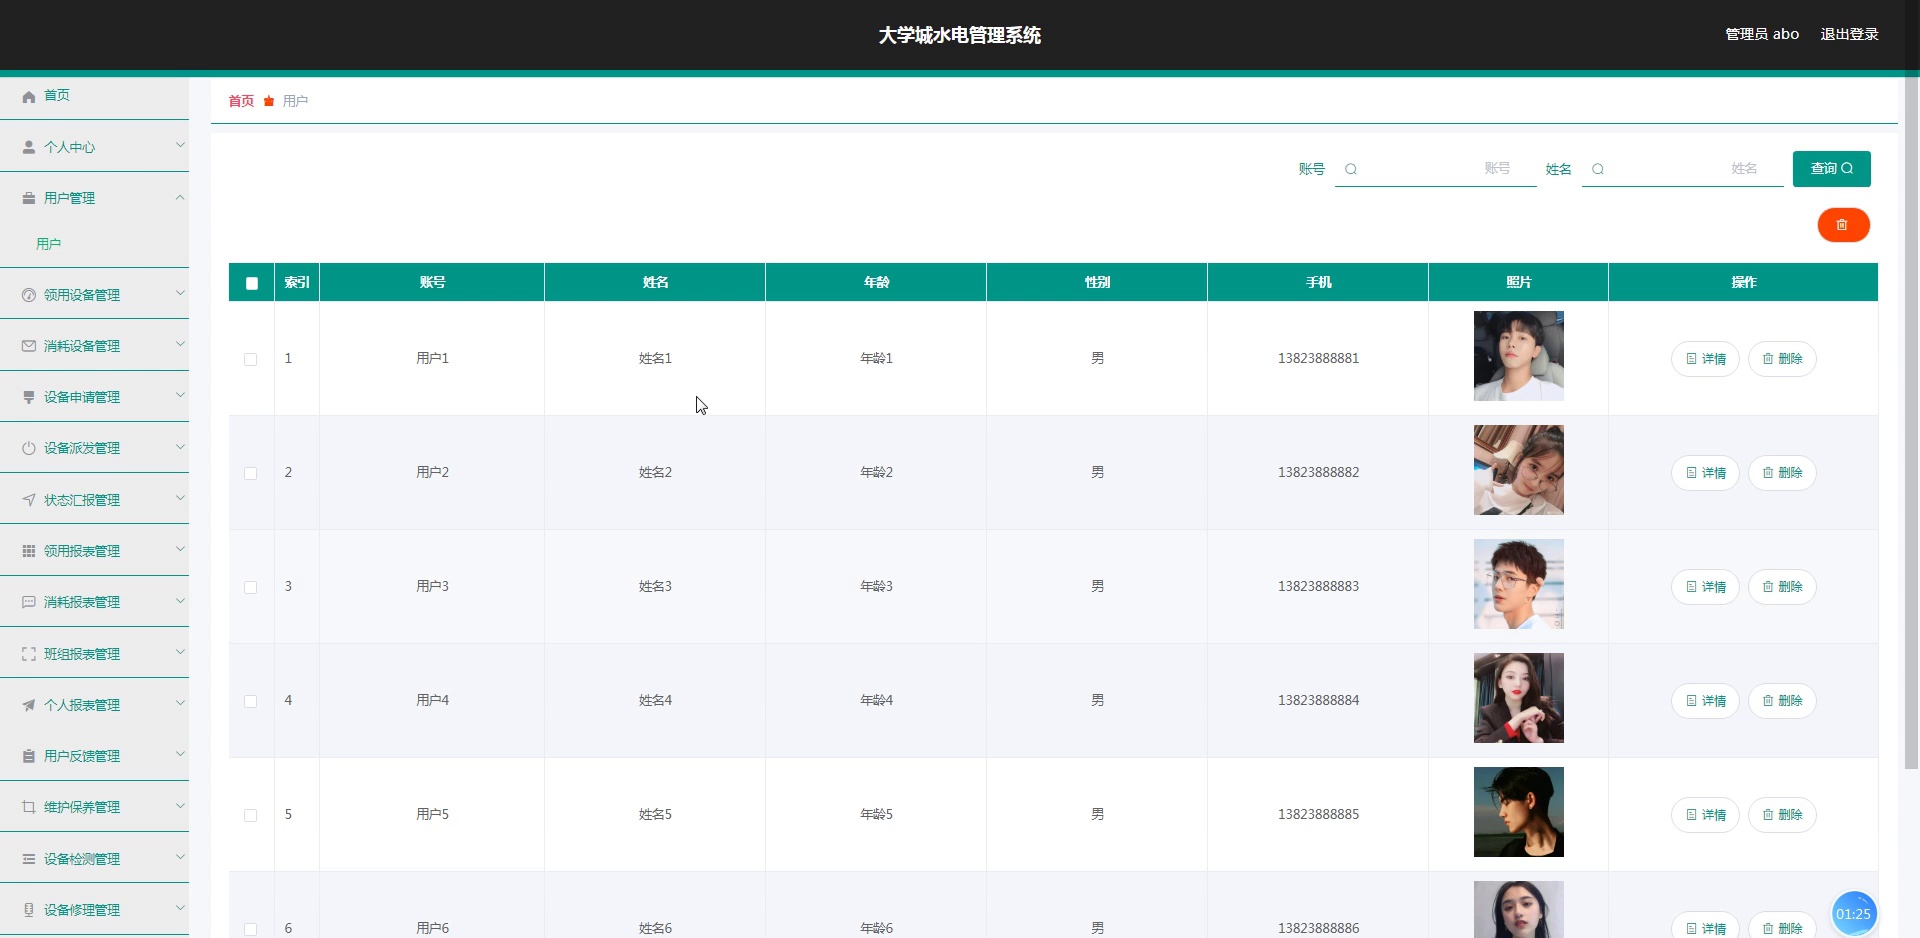
Task: Click the 姓名 search input field
Action: click(1682, 169)
